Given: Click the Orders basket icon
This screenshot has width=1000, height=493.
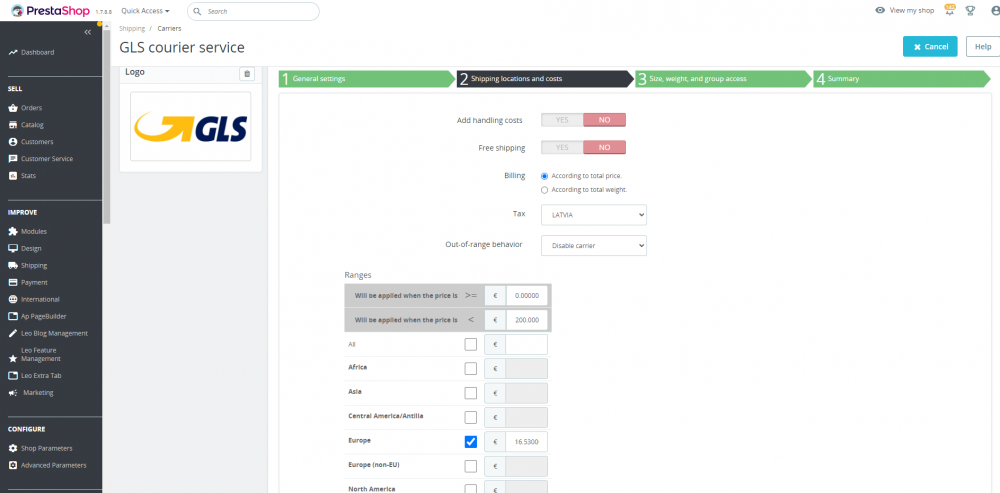Looking at the screenshot, I should [x=13, y=108].
